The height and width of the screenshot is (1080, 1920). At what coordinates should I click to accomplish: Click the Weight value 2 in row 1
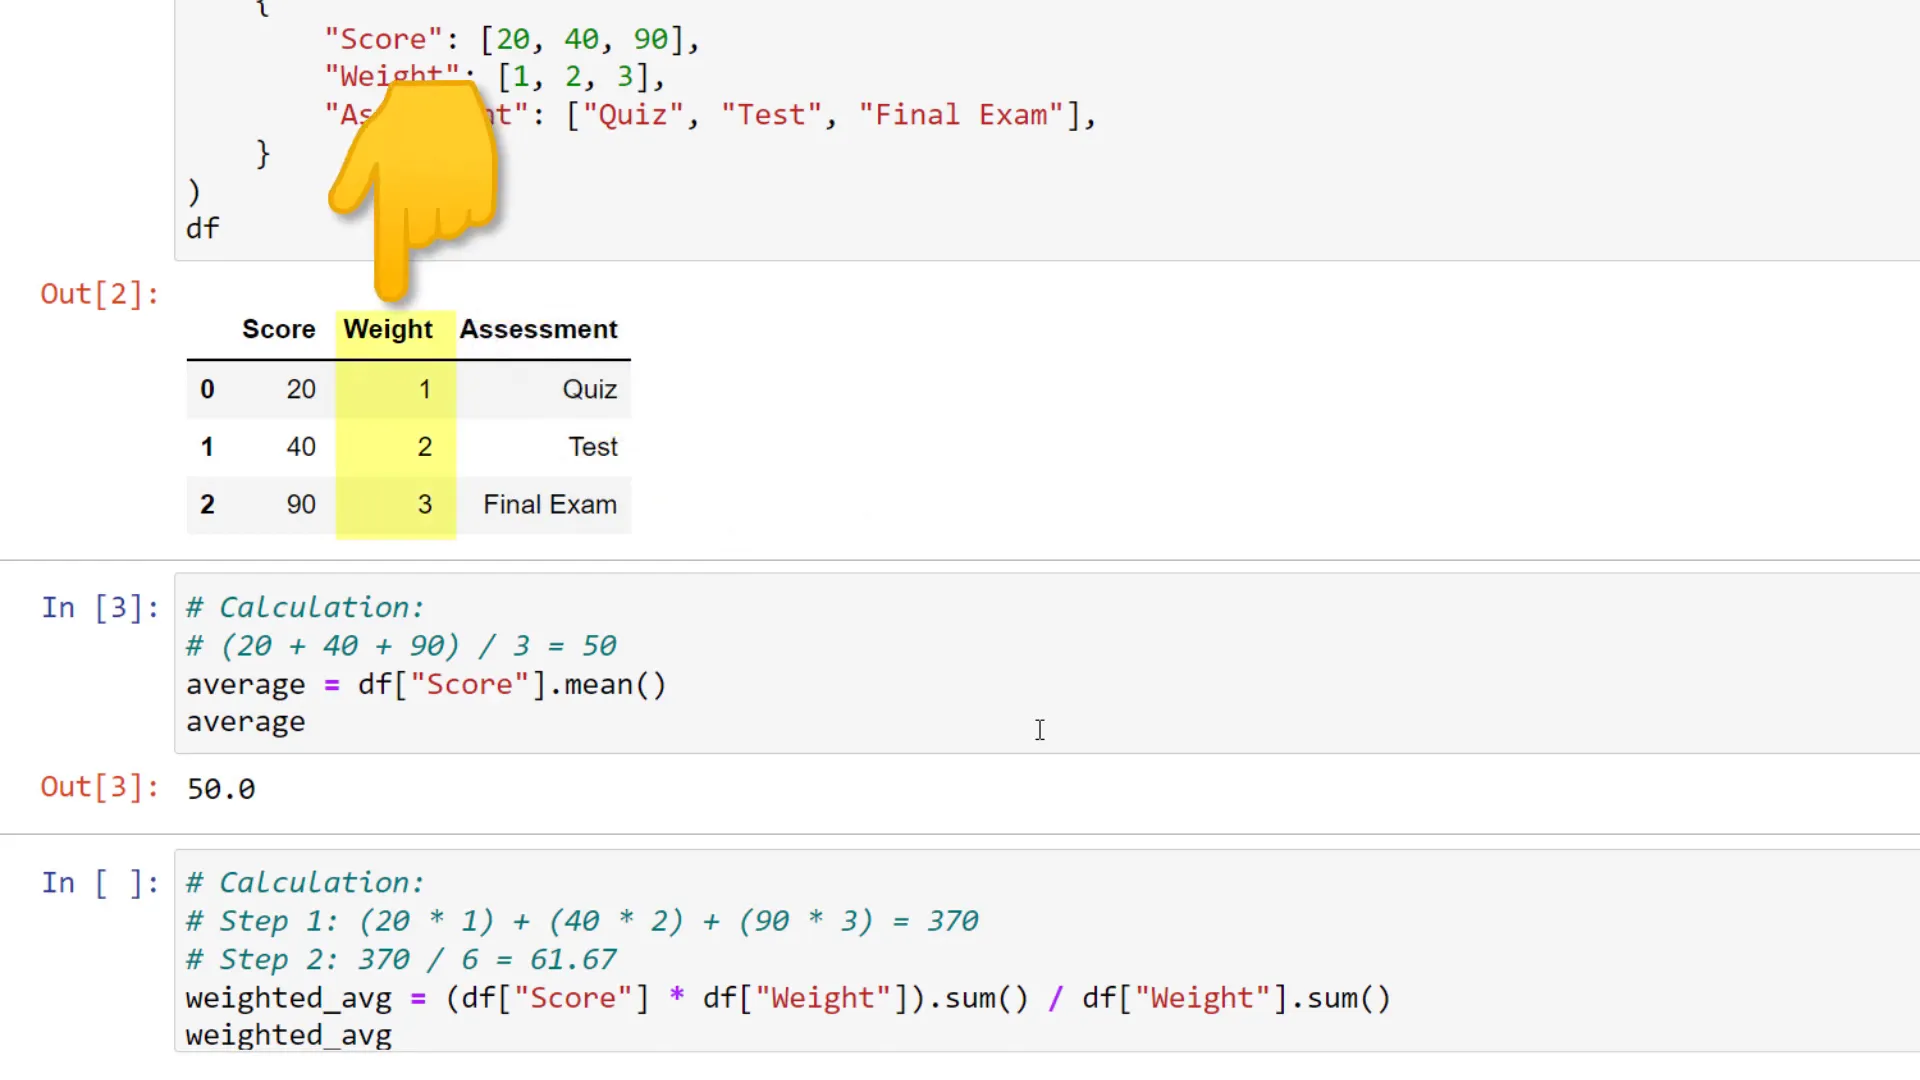(x=425, y=447)
